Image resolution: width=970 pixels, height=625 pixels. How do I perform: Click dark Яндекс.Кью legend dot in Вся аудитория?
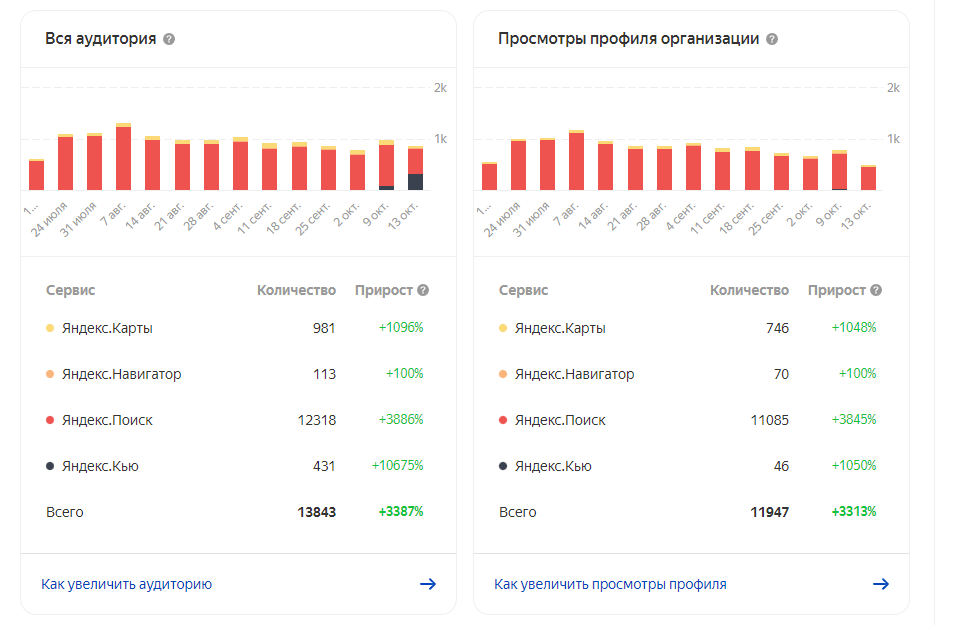[x=50, y=466]
